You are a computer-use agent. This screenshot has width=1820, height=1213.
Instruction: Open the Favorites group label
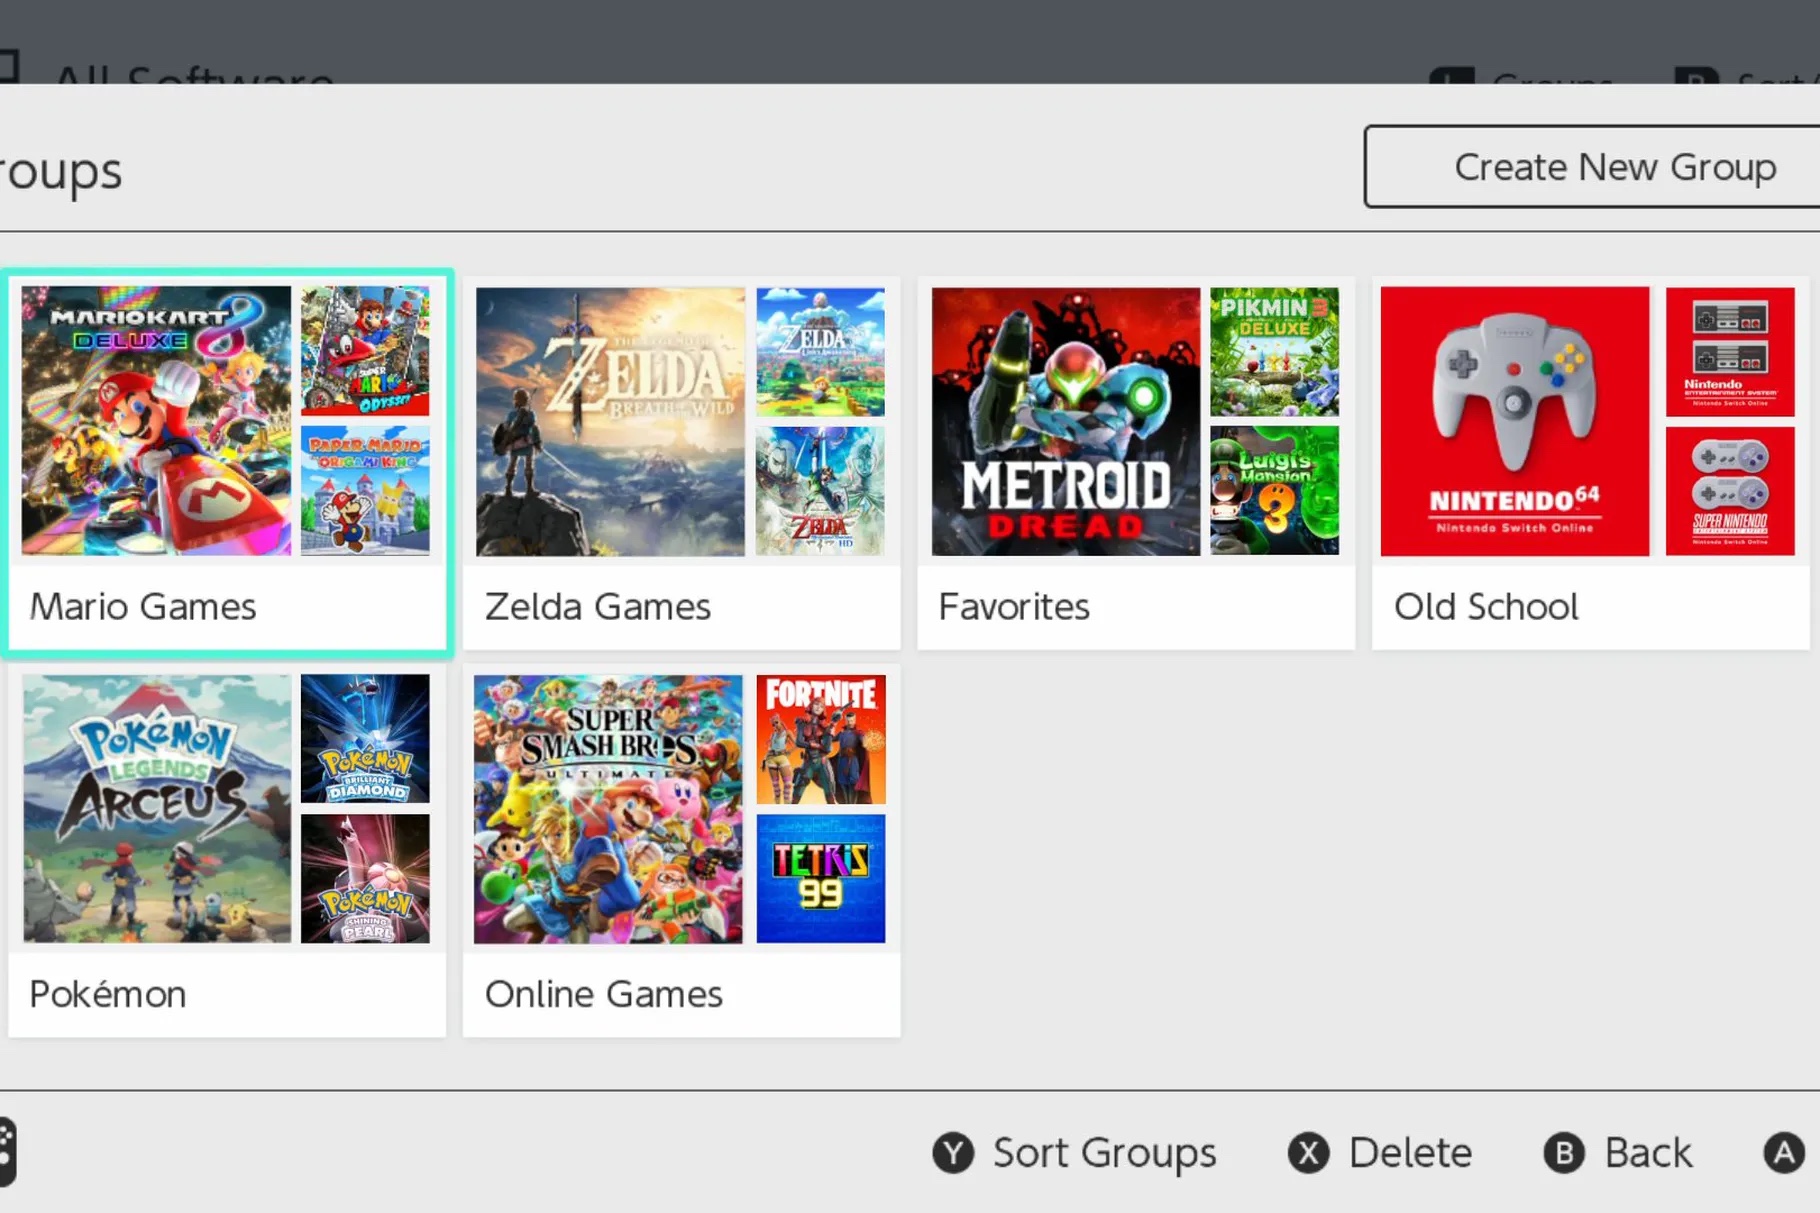point(1014,607)
